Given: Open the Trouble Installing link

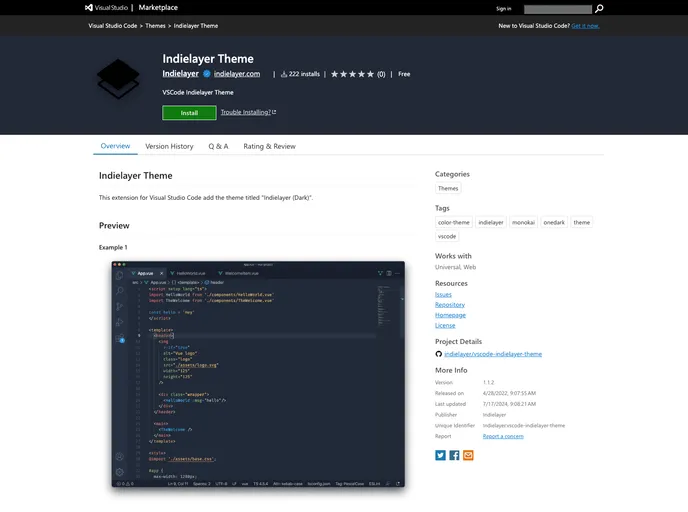Looking at the screenshot, I should coord(248,113).
